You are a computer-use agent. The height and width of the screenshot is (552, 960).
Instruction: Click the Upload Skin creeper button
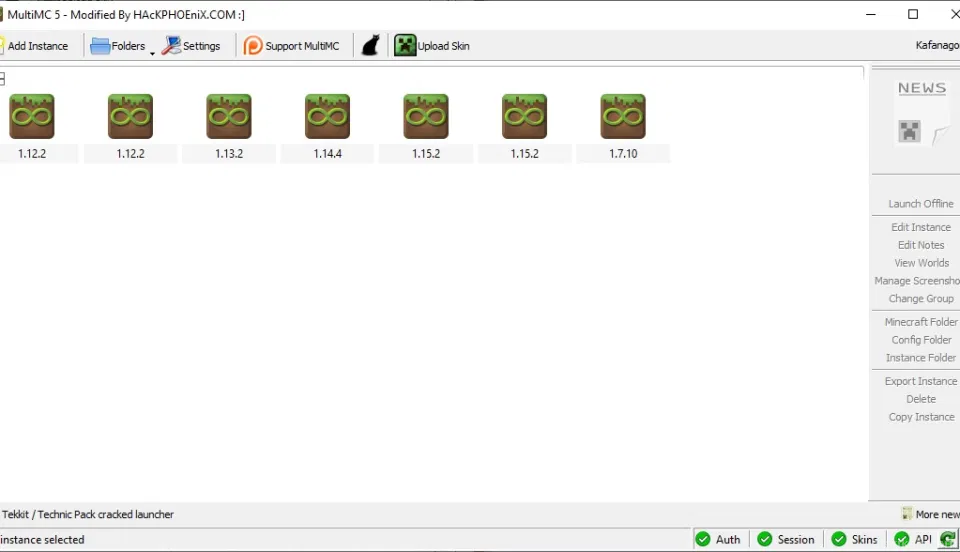(432, 46)
